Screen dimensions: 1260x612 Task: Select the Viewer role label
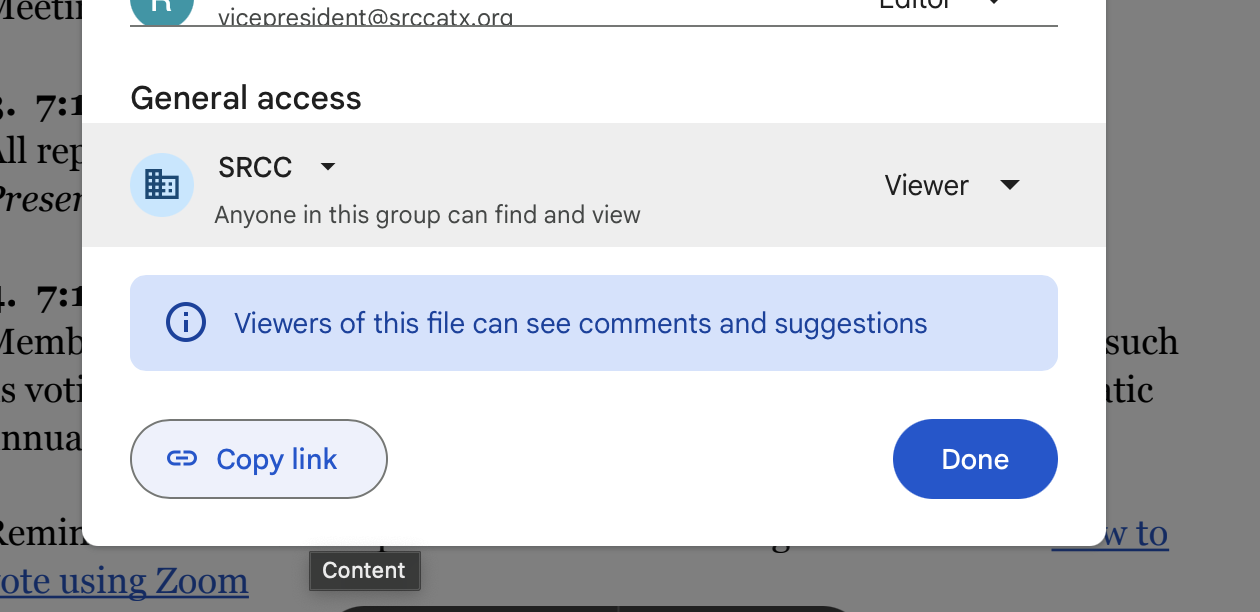tap(926, 185)
